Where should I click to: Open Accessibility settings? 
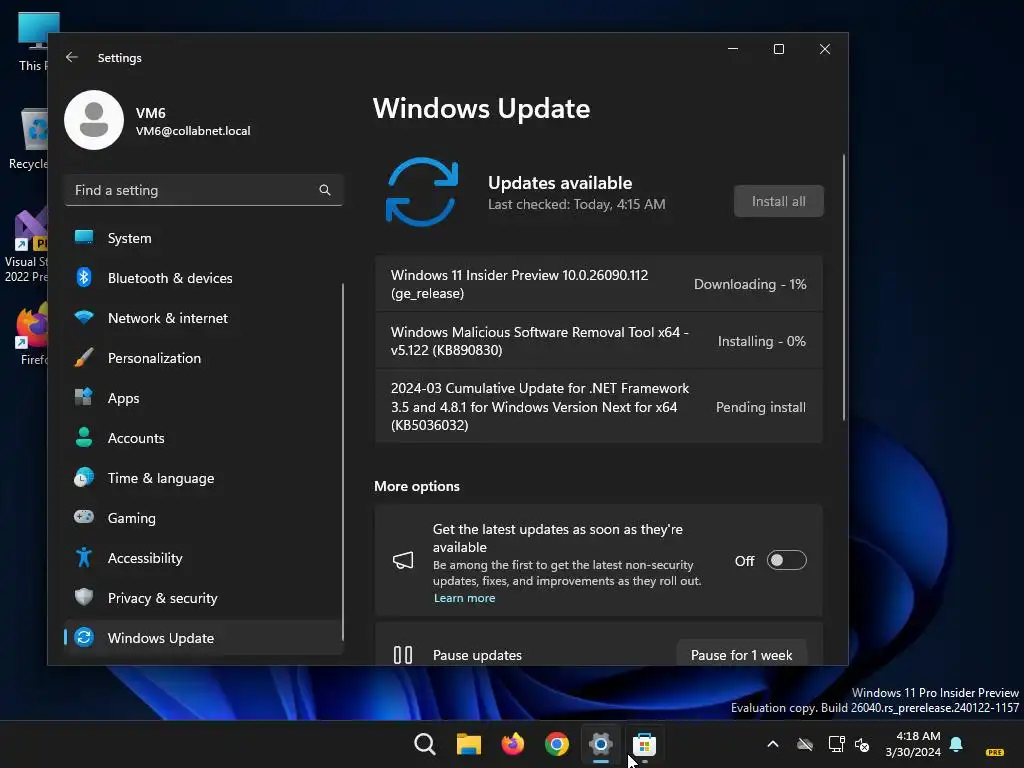pyautogui.click(x=204, y=558)
